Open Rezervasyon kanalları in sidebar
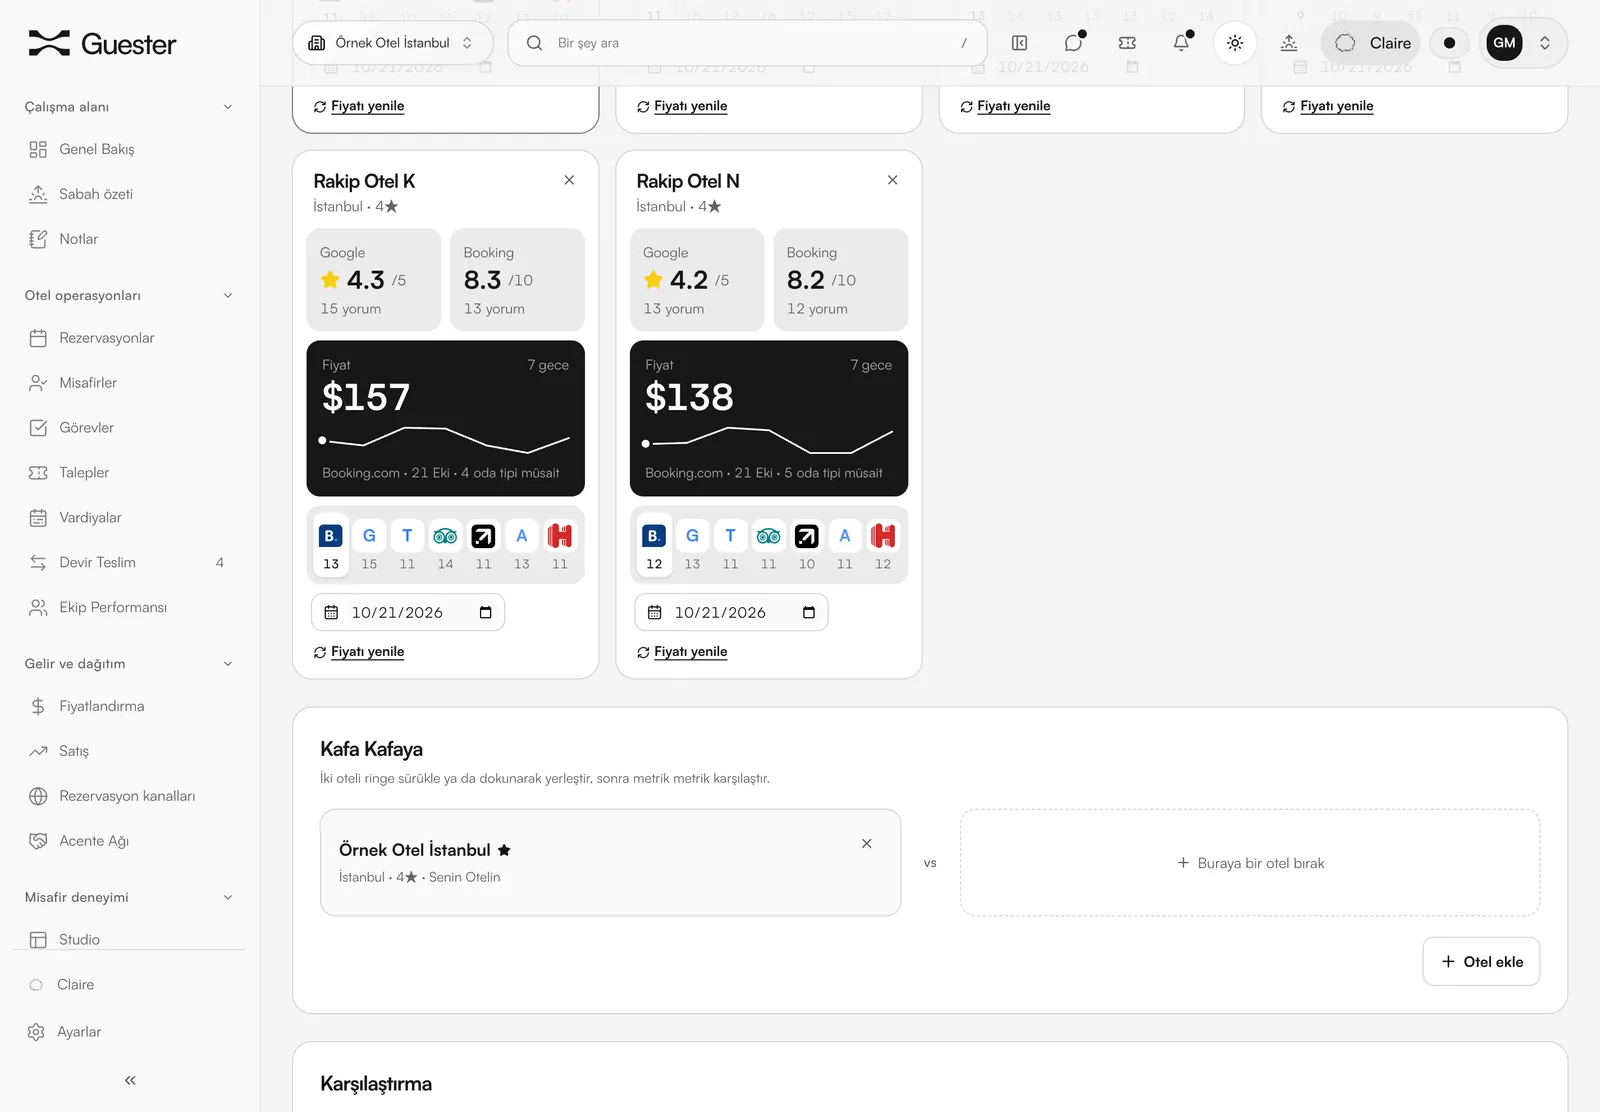 (x=129, y=796)
